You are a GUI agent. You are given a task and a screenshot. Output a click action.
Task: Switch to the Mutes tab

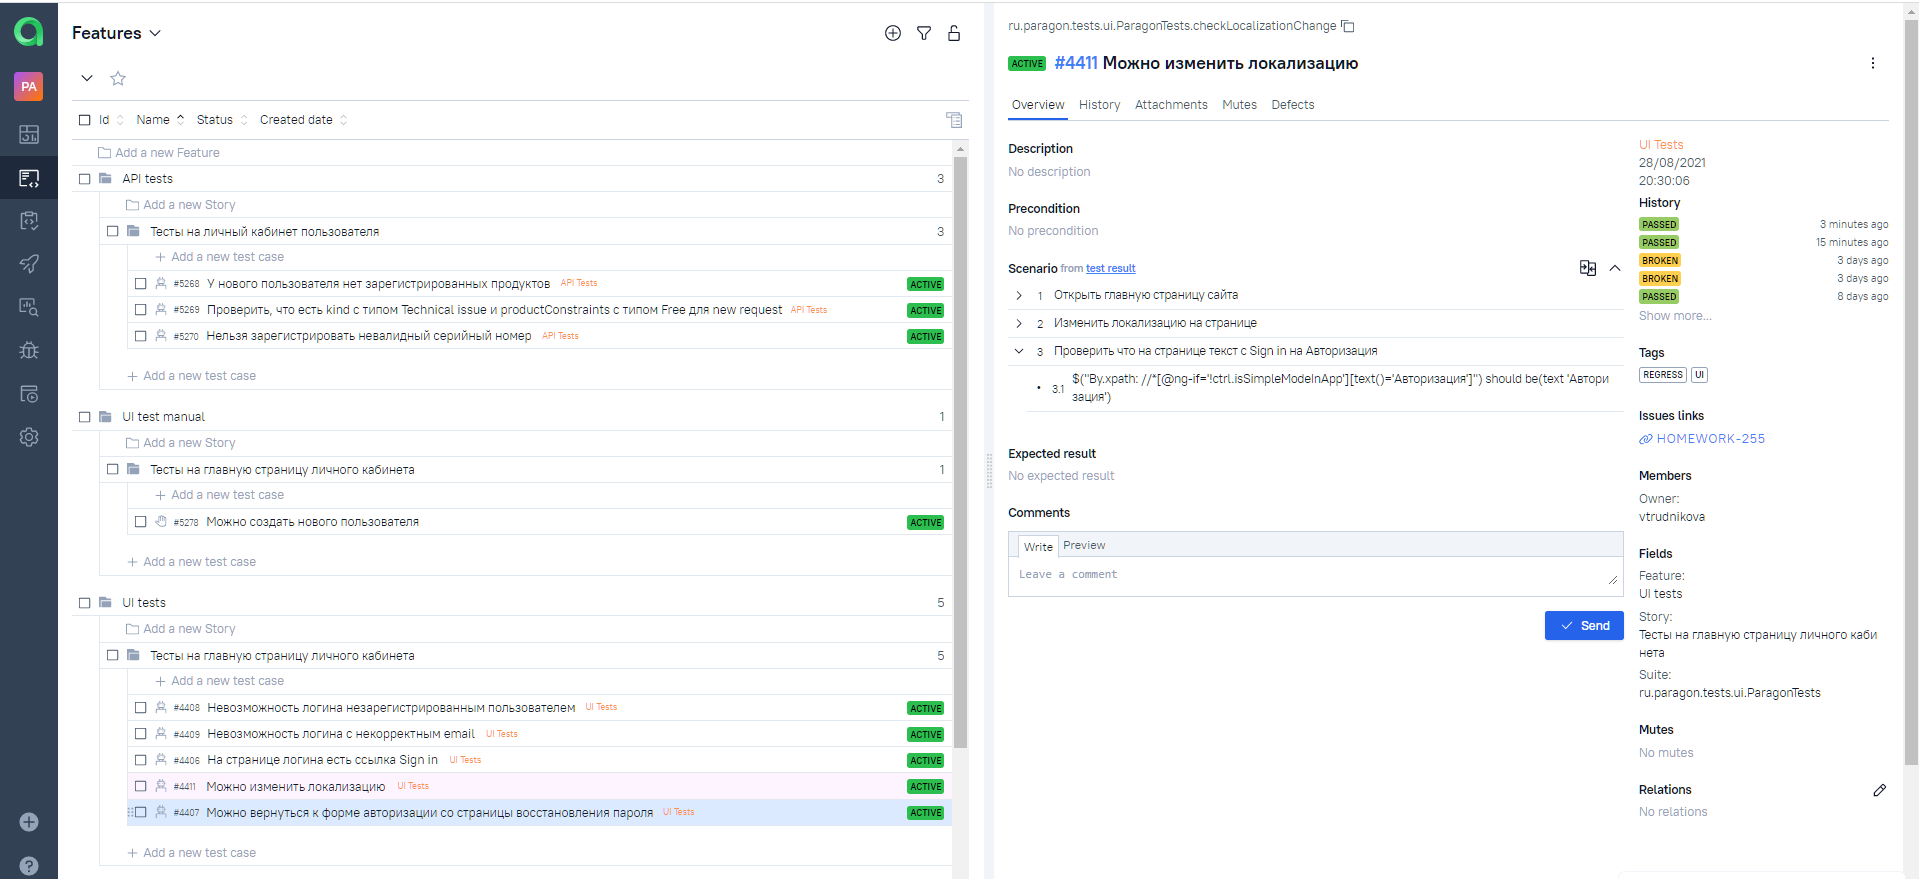point(1239,105)
